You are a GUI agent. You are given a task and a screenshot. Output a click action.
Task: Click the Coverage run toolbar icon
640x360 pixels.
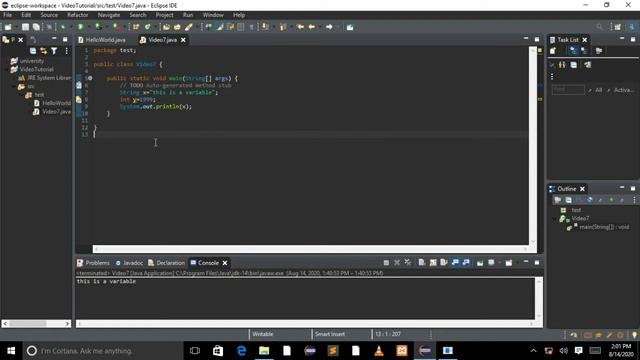pyautogui.click(x=98, y=27)
